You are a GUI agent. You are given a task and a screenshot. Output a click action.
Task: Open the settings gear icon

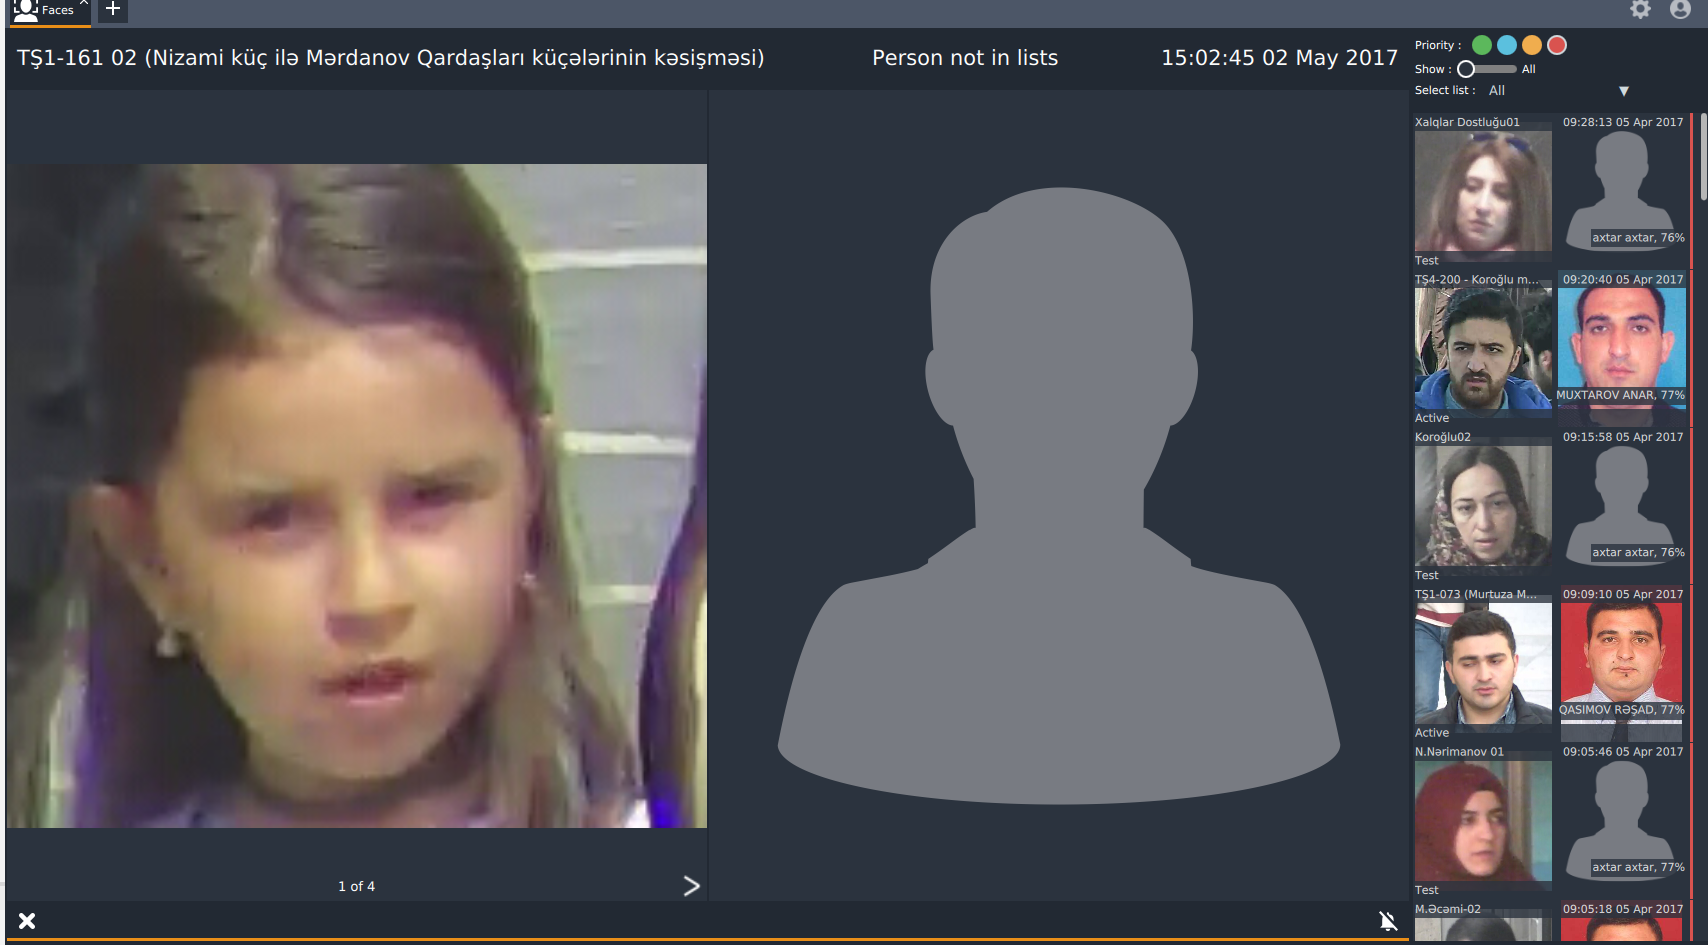(1640, 9)
